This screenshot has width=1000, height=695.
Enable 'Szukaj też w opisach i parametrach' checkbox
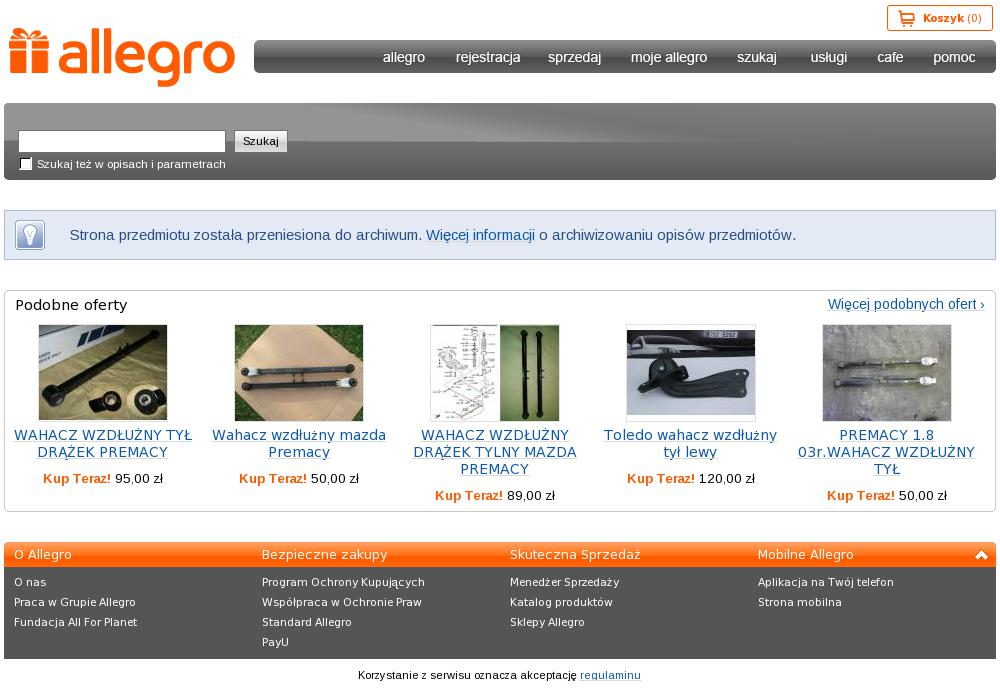[26, 164]
